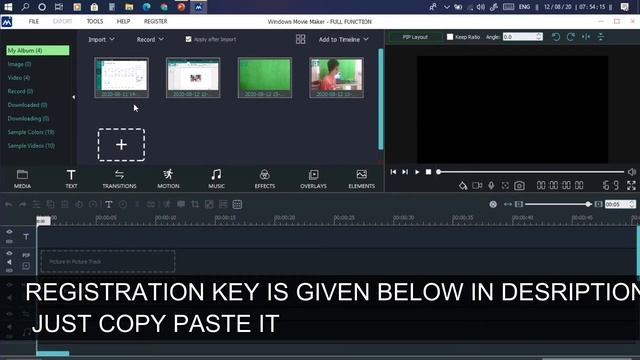Open Windows Start menu

8,7
